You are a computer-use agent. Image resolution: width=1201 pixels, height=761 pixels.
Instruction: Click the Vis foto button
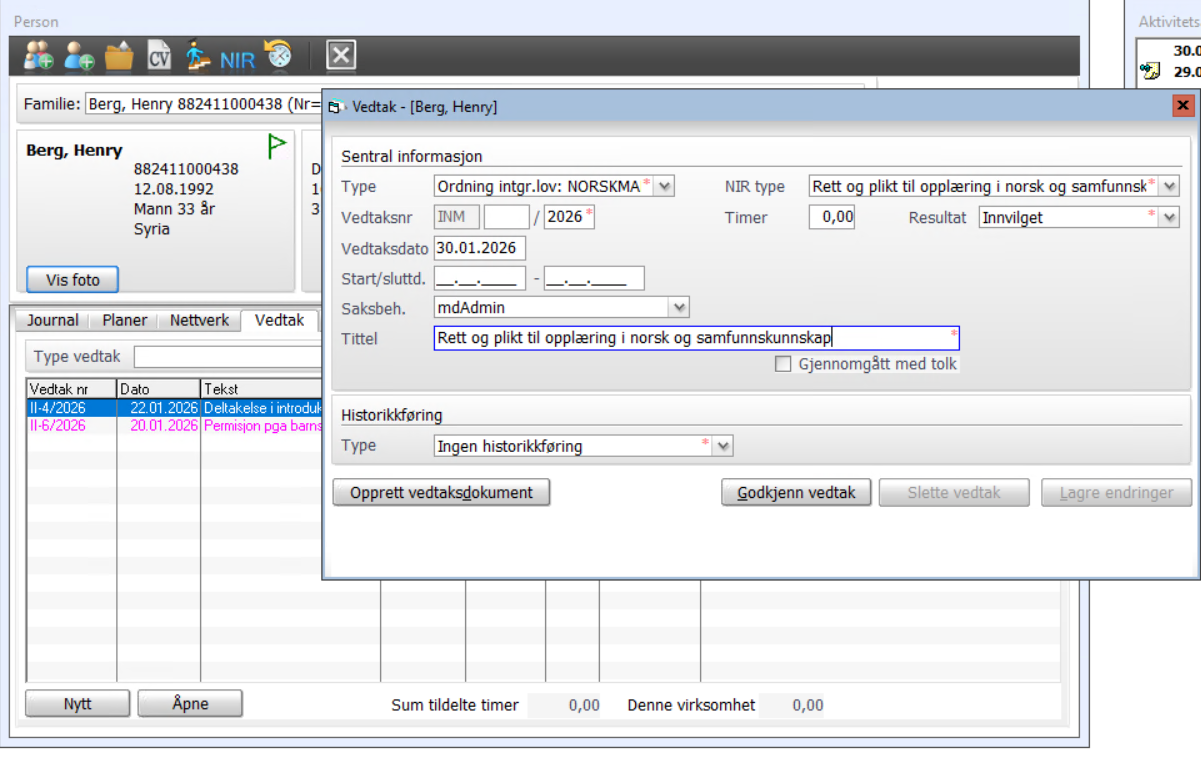(73, 280)
